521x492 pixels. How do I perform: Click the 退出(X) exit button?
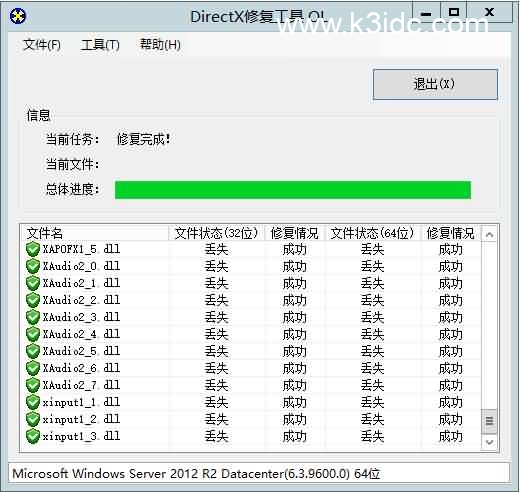click(435, 84)
